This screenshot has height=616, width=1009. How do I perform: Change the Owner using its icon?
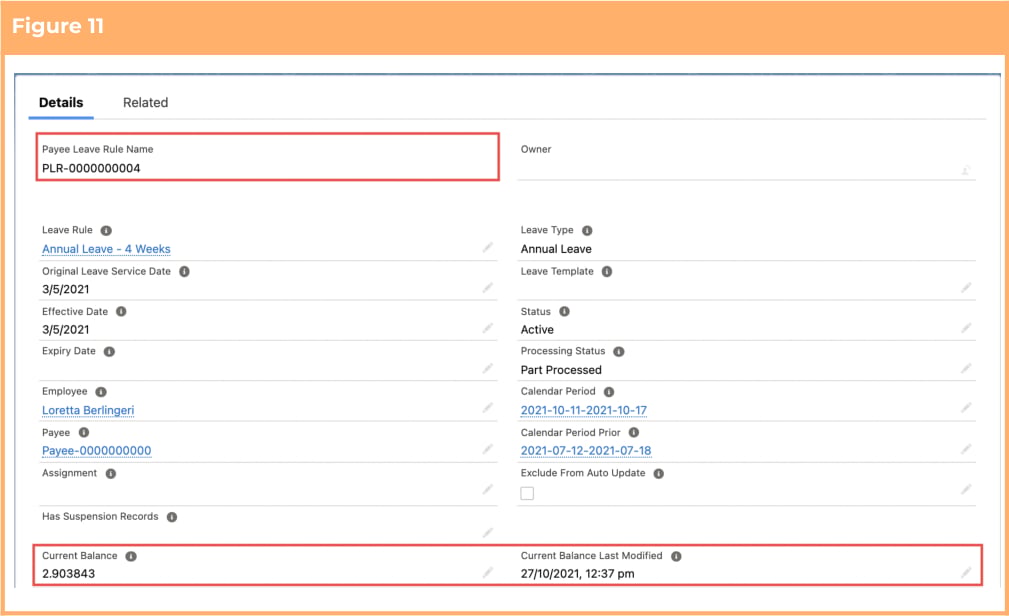click(x=966, y=170)
